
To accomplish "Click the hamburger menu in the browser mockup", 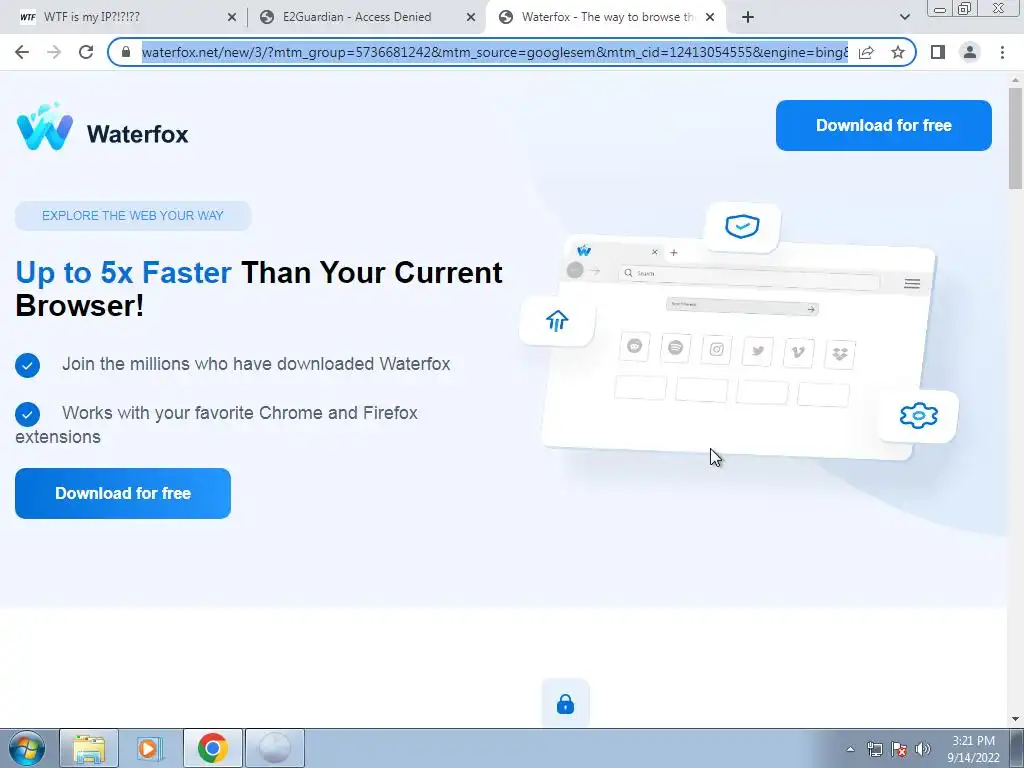I will (x=912, y=283).
